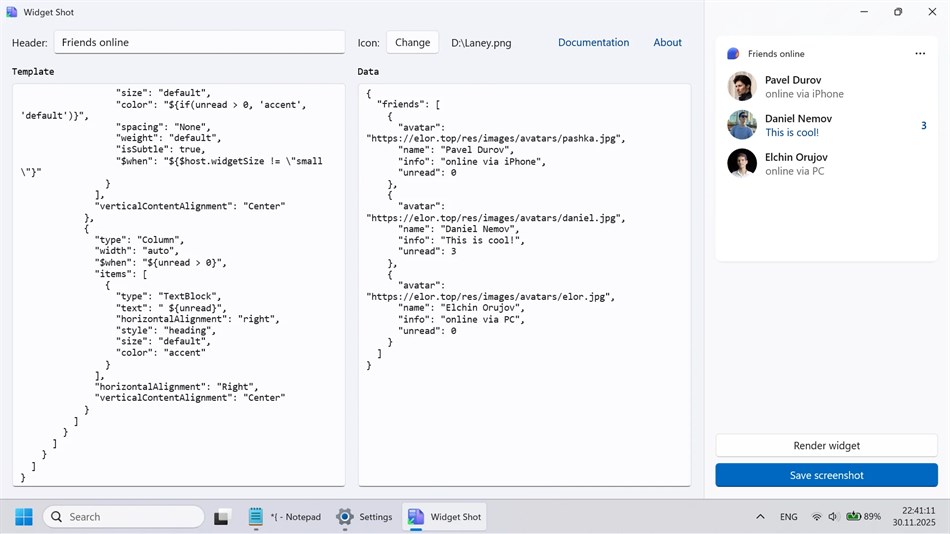Click the 'This is cool!' status text
This screenshot has width=950, height=534.
(x=792, y=133)
